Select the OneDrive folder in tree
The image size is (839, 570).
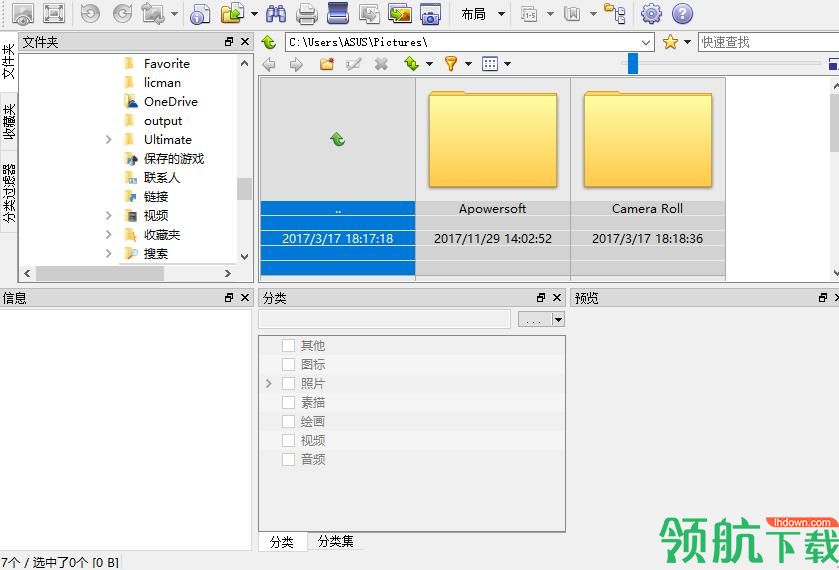[171, 102]
